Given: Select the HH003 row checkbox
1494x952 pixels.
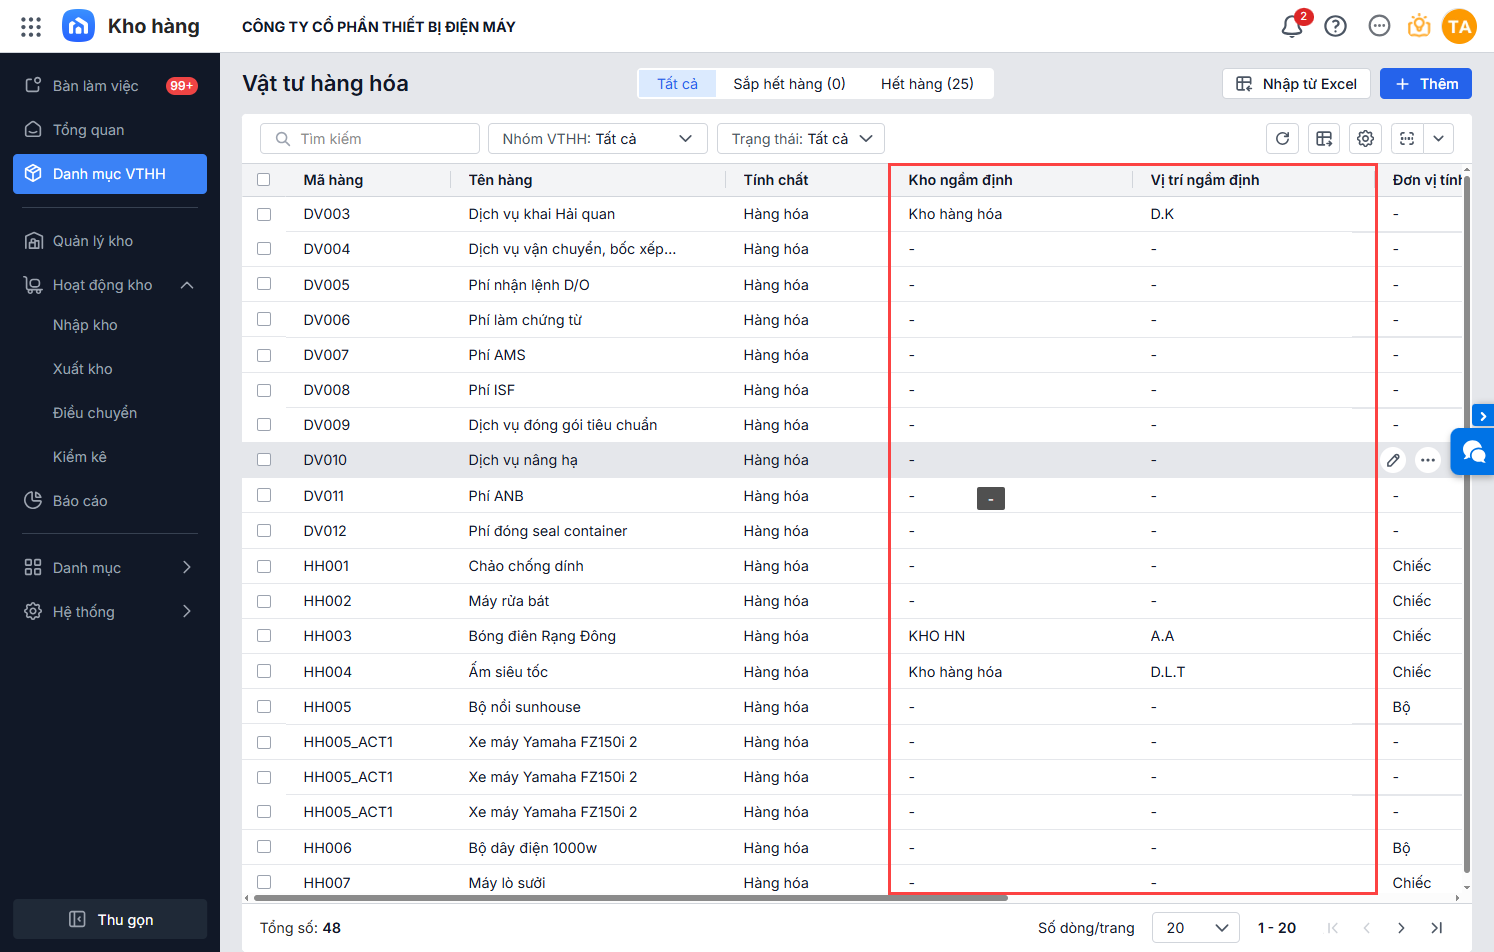Looking at the screenshot, I should click(x=264, y=636).
